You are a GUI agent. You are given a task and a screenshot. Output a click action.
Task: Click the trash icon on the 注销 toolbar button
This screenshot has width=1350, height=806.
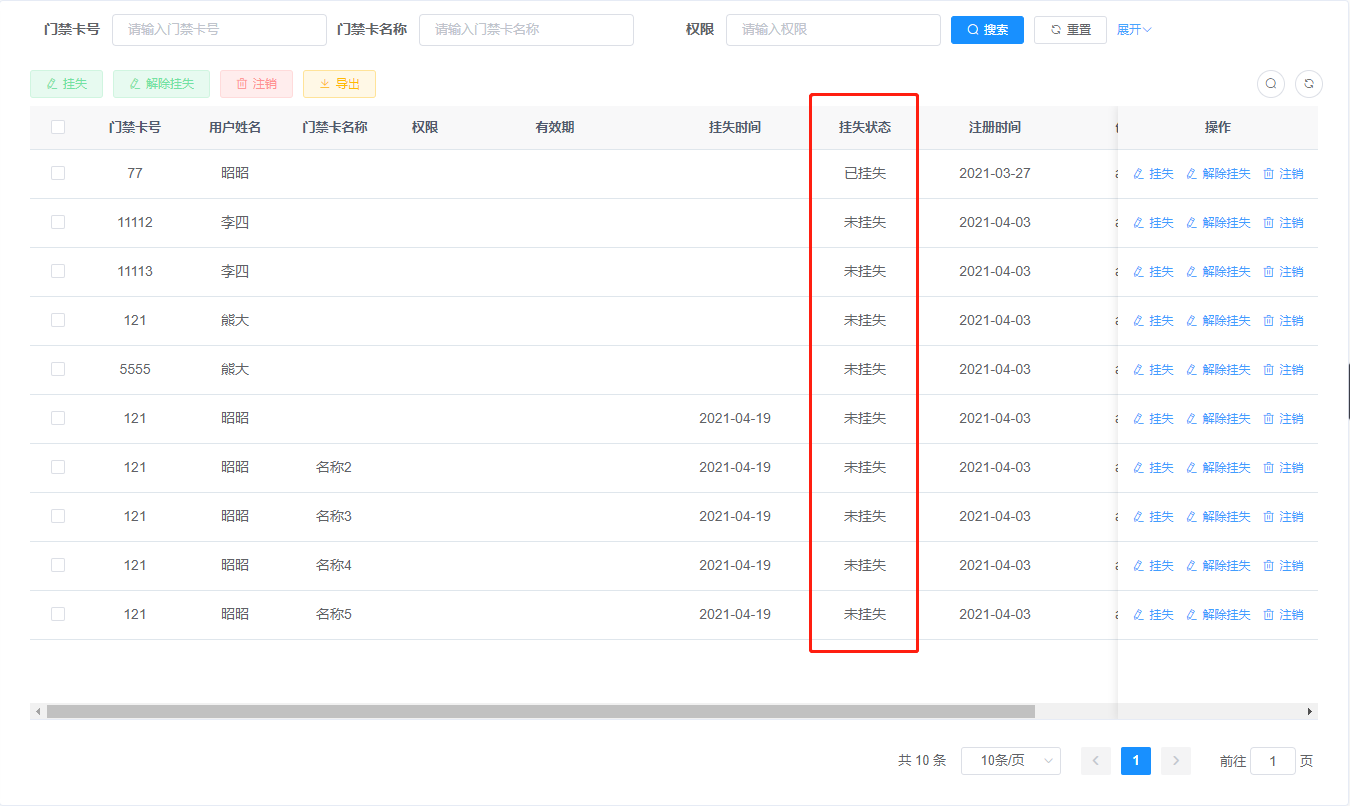pyautogui.click(x=241, y=84)
